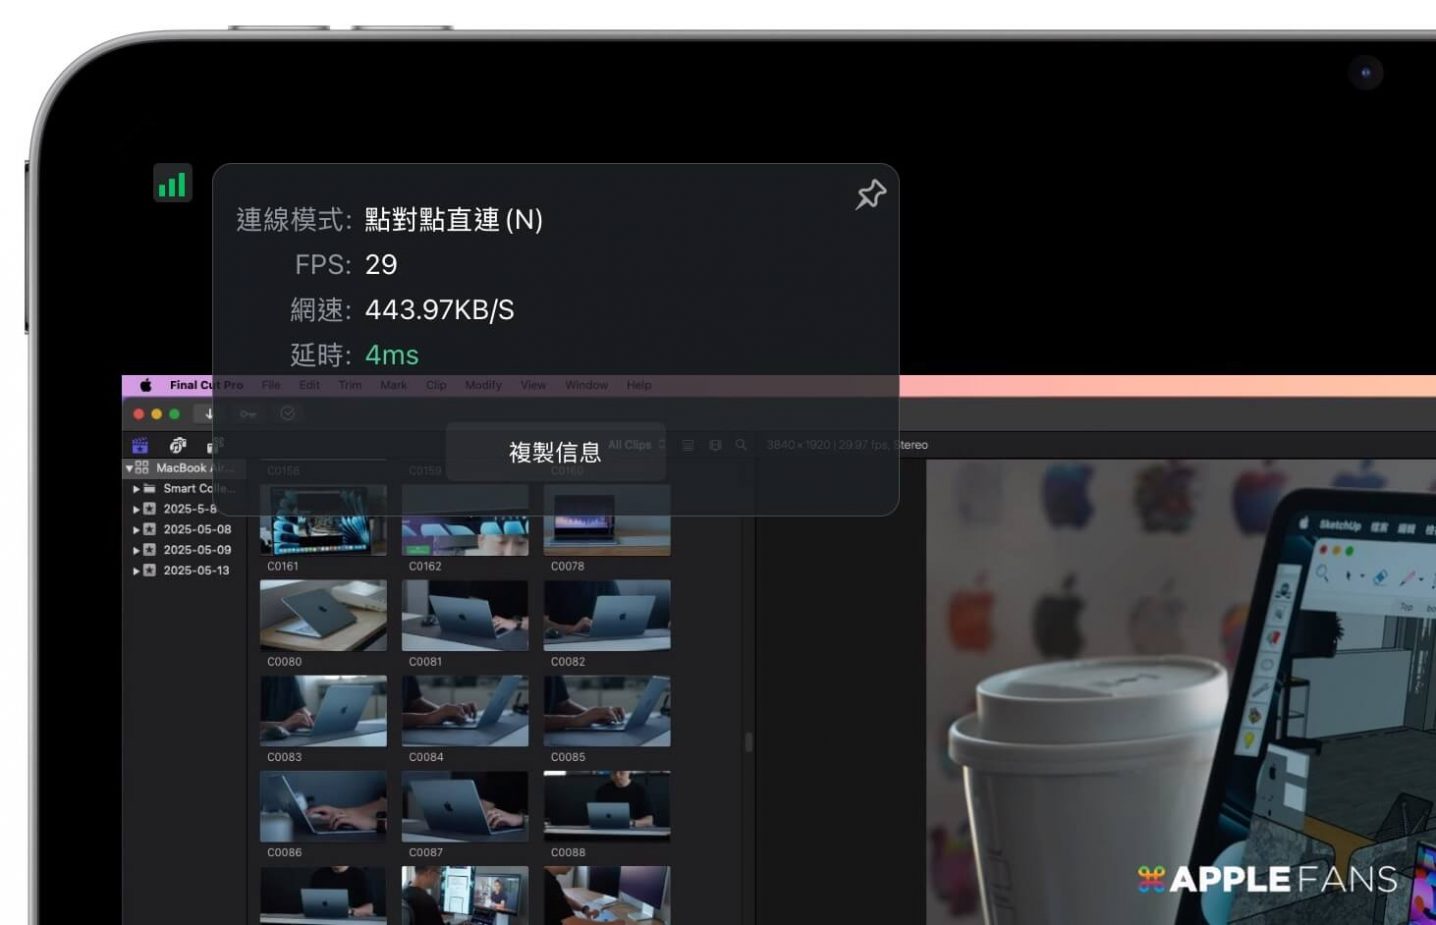
Task: Collapse the MacBook Air library tree
Action: click(129, 468)
